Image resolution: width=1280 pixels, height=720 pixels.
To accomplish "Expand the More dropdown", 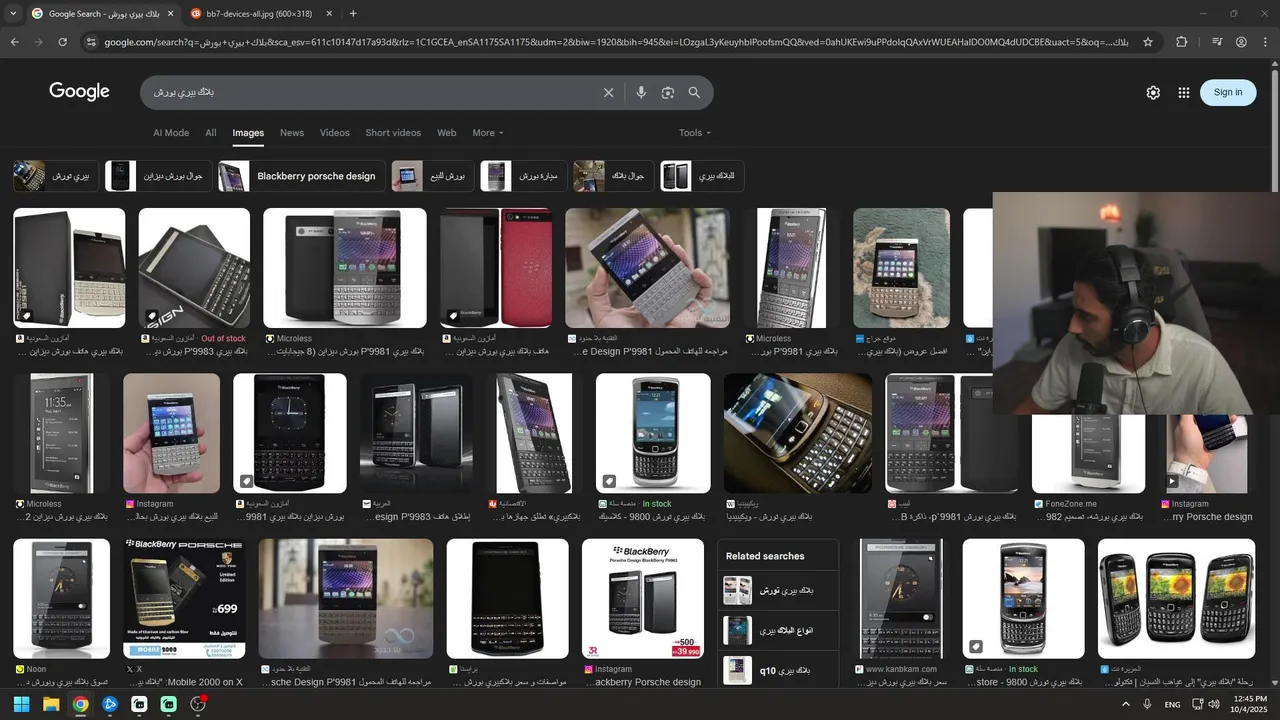I will [x=488, y=133].
